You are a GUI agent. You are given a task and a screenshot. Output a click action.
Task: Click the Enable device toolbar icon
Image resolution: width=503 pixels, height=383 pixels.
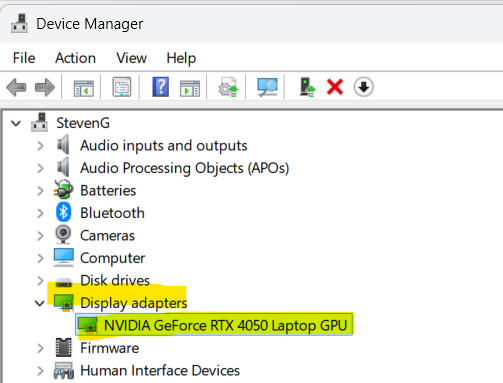(x=307, y=87)
